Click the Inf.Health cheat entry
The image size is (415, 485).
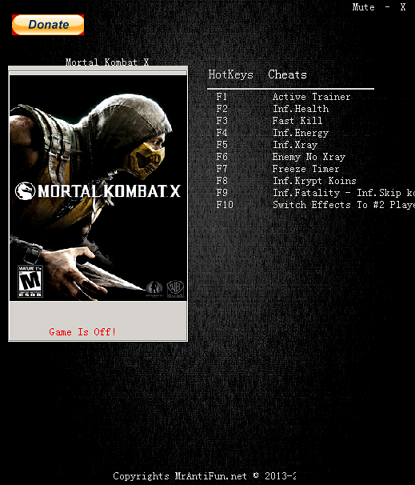[x=301, y=109]
